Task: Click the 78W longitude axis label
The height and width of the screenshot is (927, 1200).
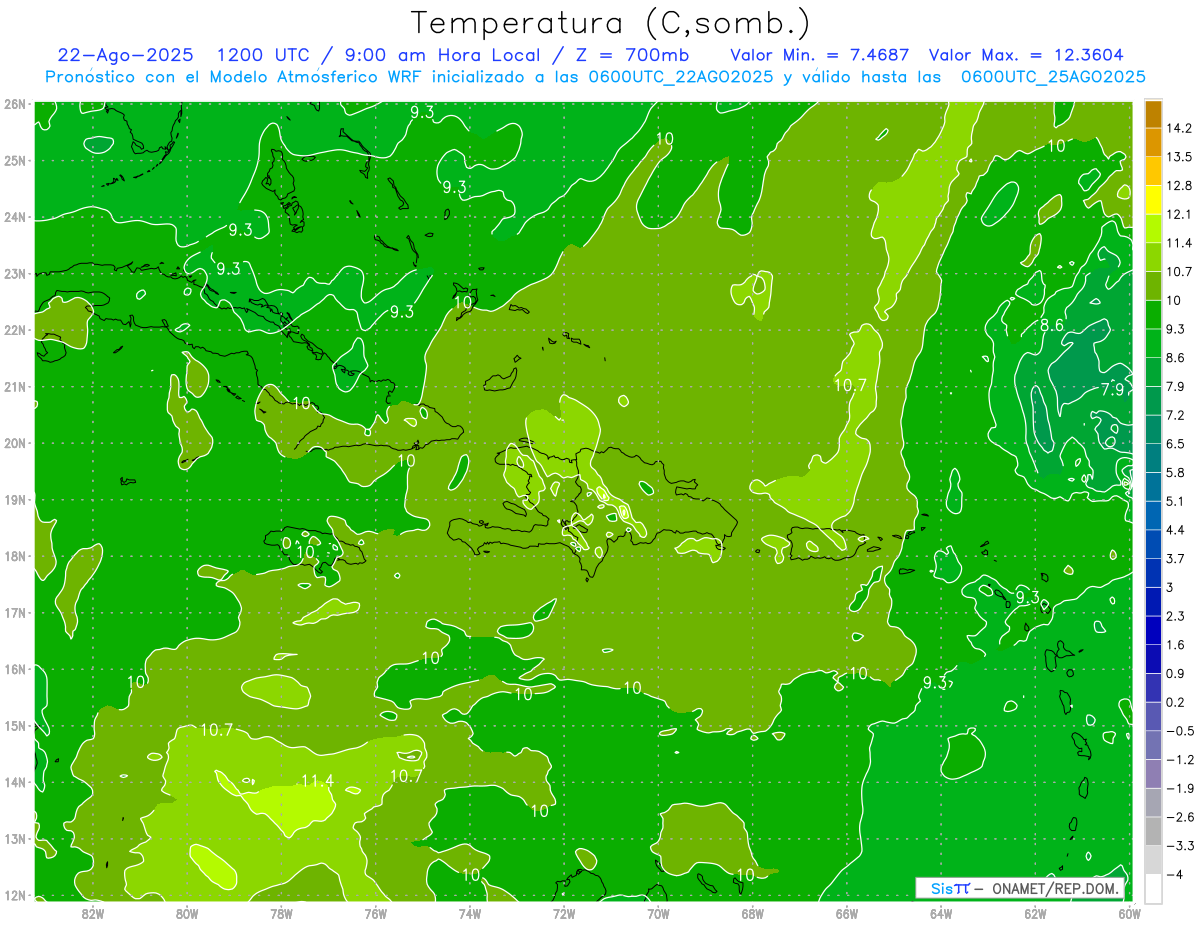Action: tap(281, 913)
